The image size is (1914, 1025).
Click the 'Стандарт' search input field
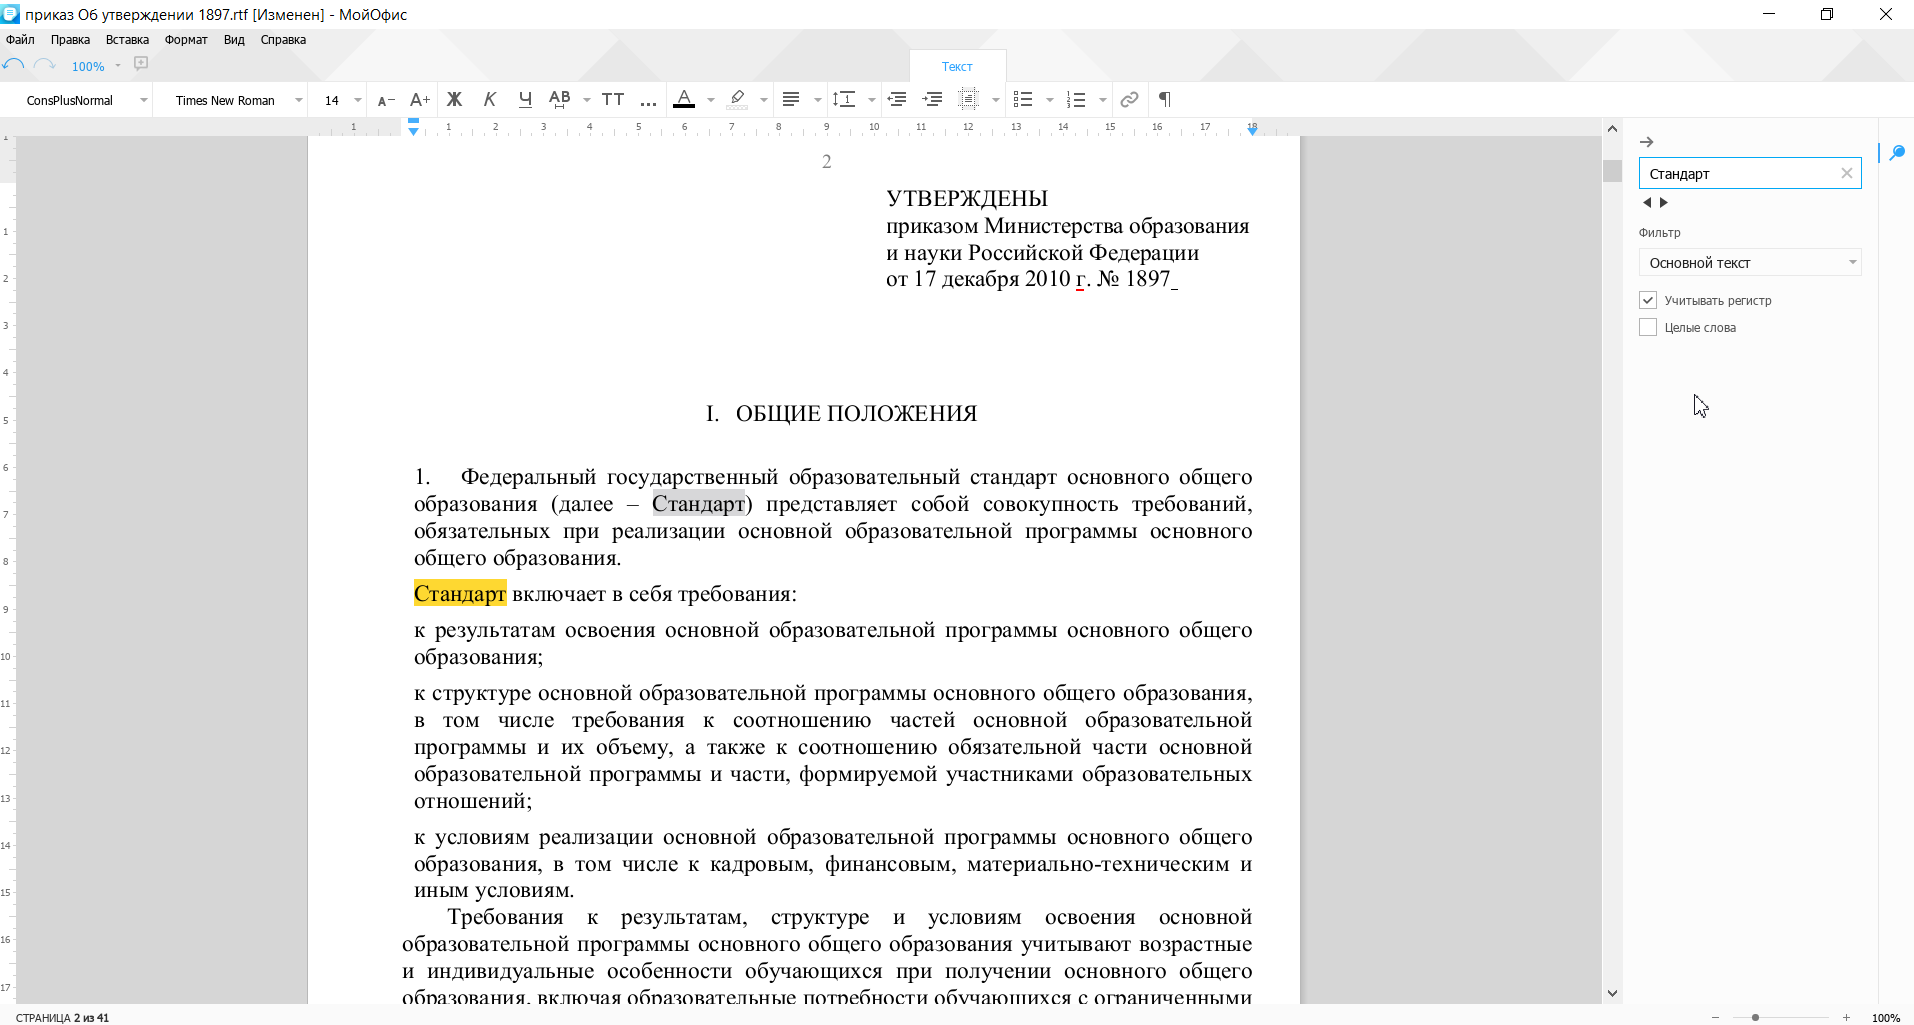click(x=1740, y=173)
